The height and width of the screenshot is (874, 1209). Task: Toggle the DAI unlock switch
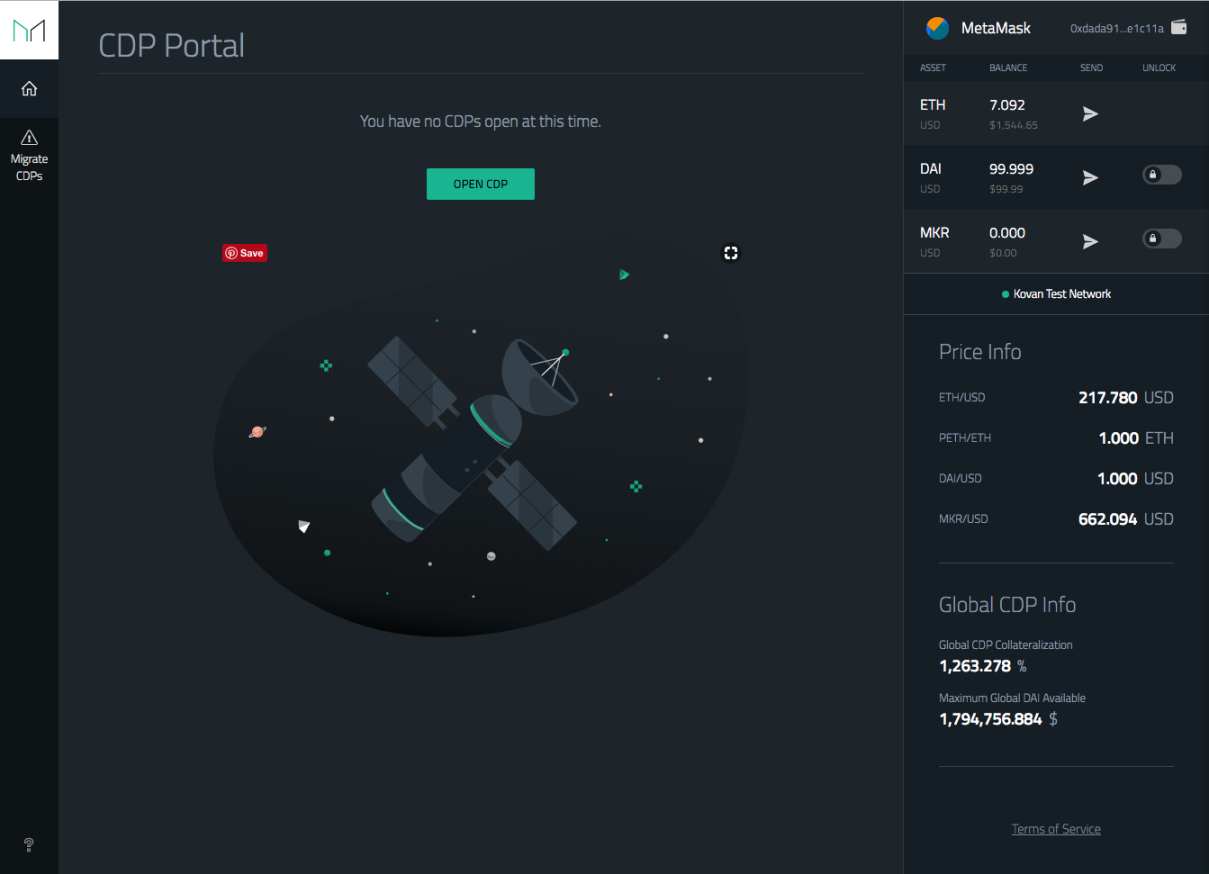[x=1161, y=175]
